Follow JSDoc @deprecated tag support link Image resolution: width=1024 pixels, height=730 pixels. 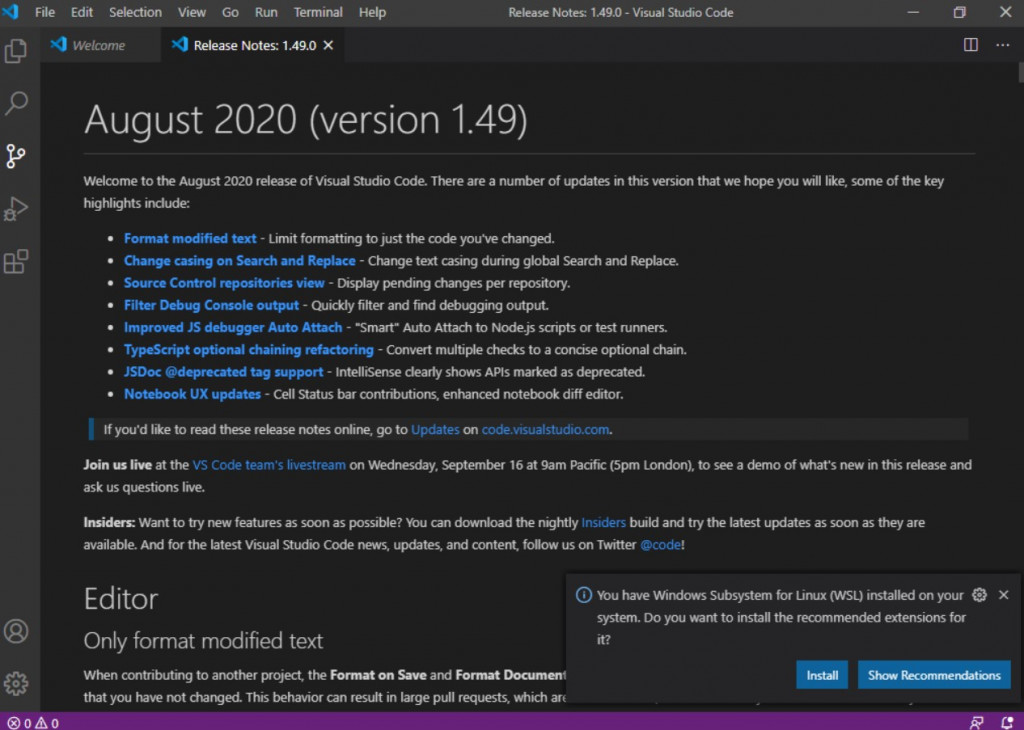pos(223,372)
